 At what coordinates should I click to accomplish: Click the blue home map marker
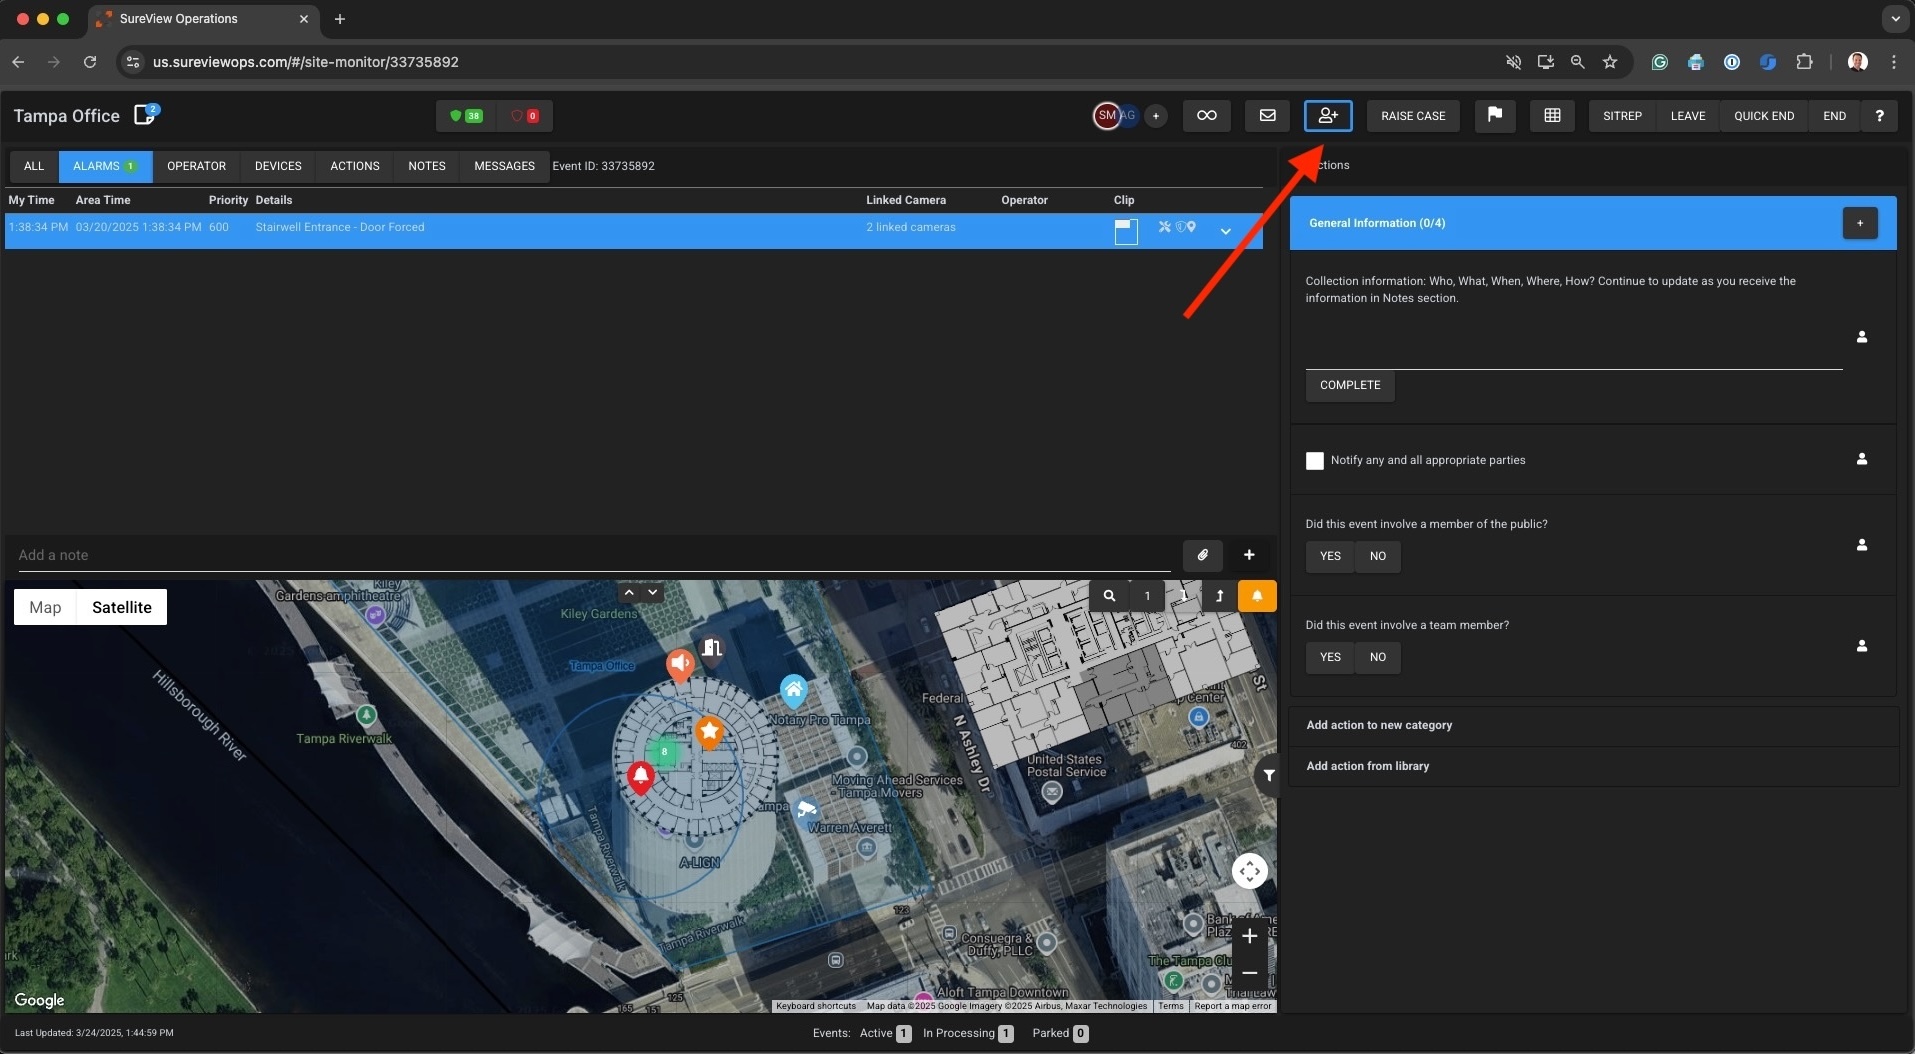tap(793, 690)
